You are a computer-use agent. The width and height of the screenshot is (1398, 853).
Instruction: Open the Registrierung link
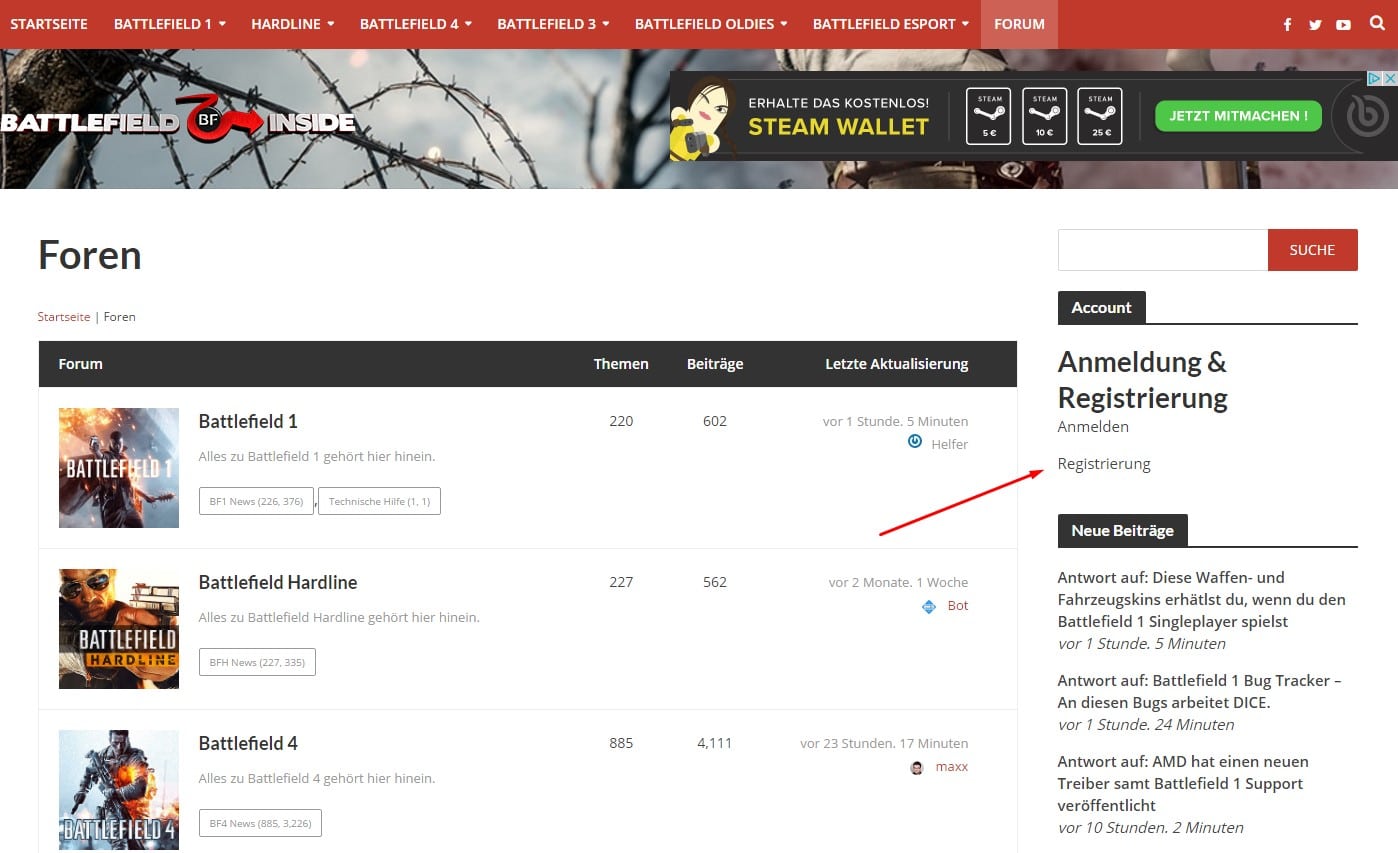pyautogui.click(x=1104, y=463)
